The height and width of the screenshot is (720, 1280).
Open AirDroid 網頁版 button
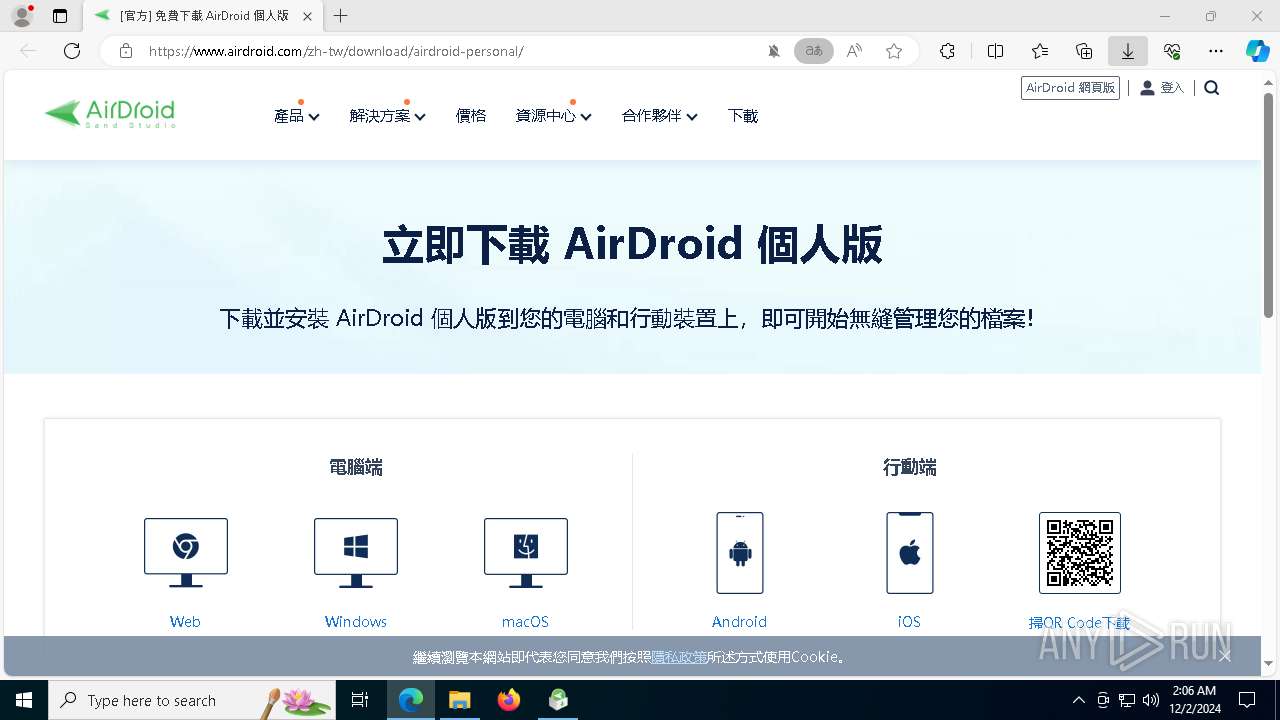tap(1070, 88)
